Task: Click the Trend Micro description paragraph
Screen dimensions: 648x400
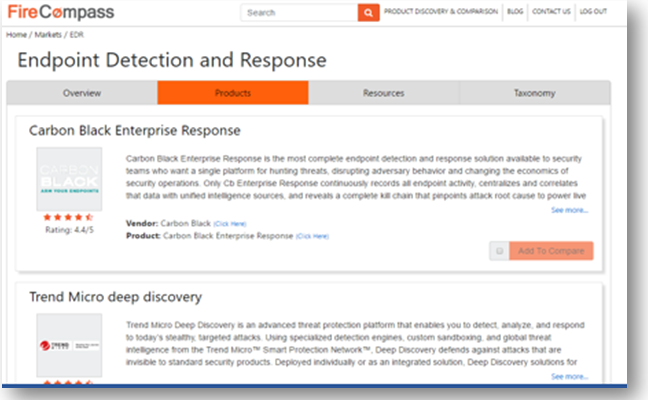Action: coord(355,344)
